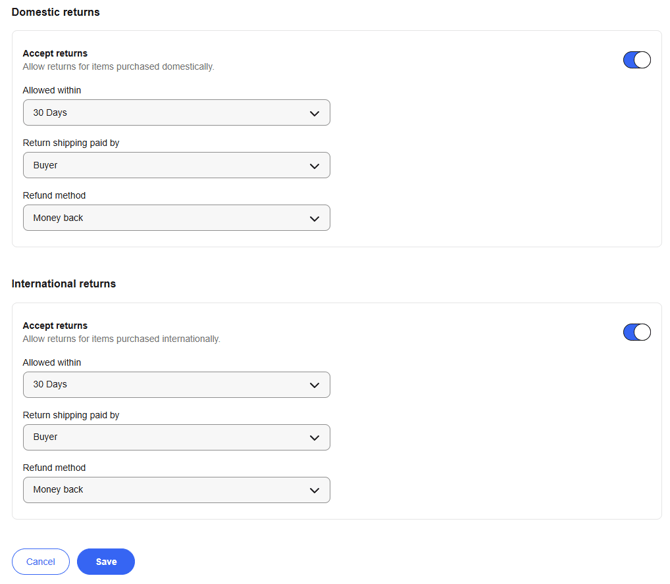
Task: Open domestic Allowed within 30 Days dropdown
Action: point(176,113)
